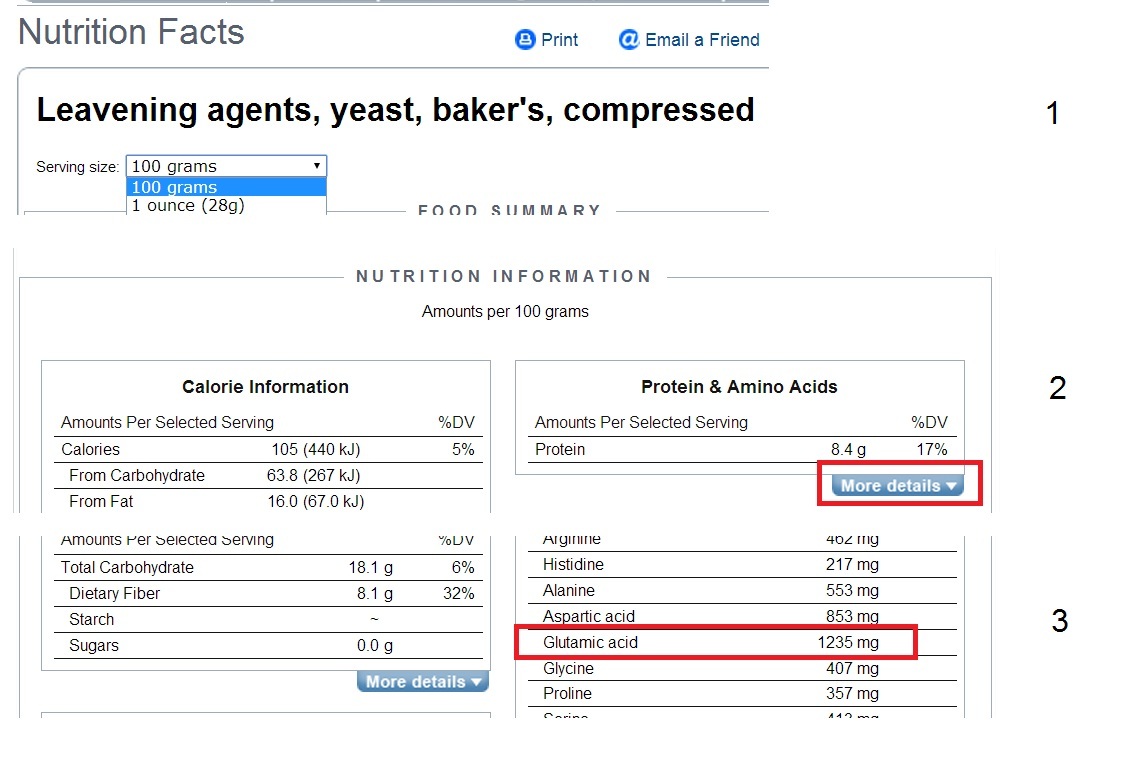
Task: Click the Histidine row
Action: tap(740, 565)
